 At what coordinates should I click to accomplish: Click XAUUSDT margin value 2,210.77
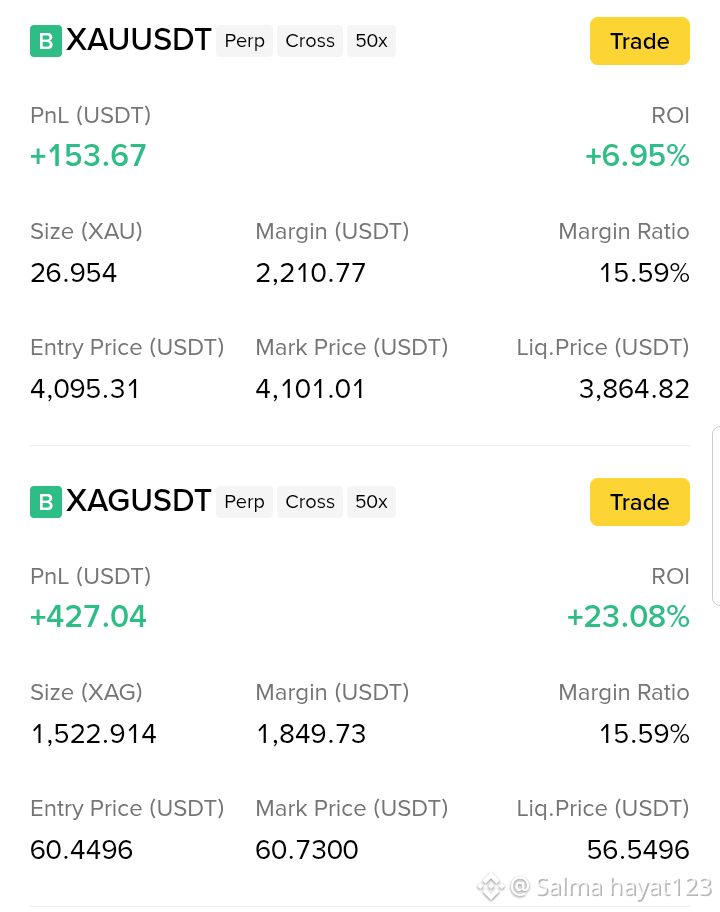click(x=311, y=273)
